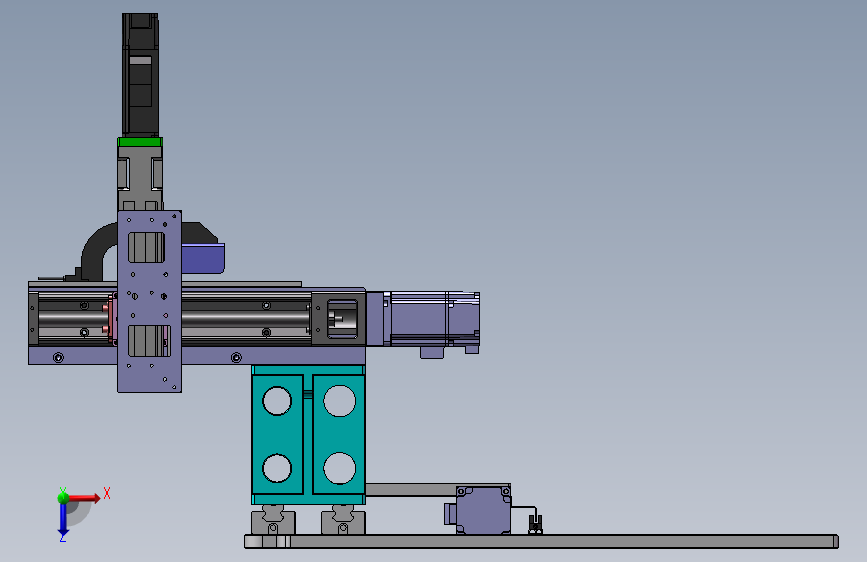
Task: Select the green flange under the black motor
Action: [140, 142]
